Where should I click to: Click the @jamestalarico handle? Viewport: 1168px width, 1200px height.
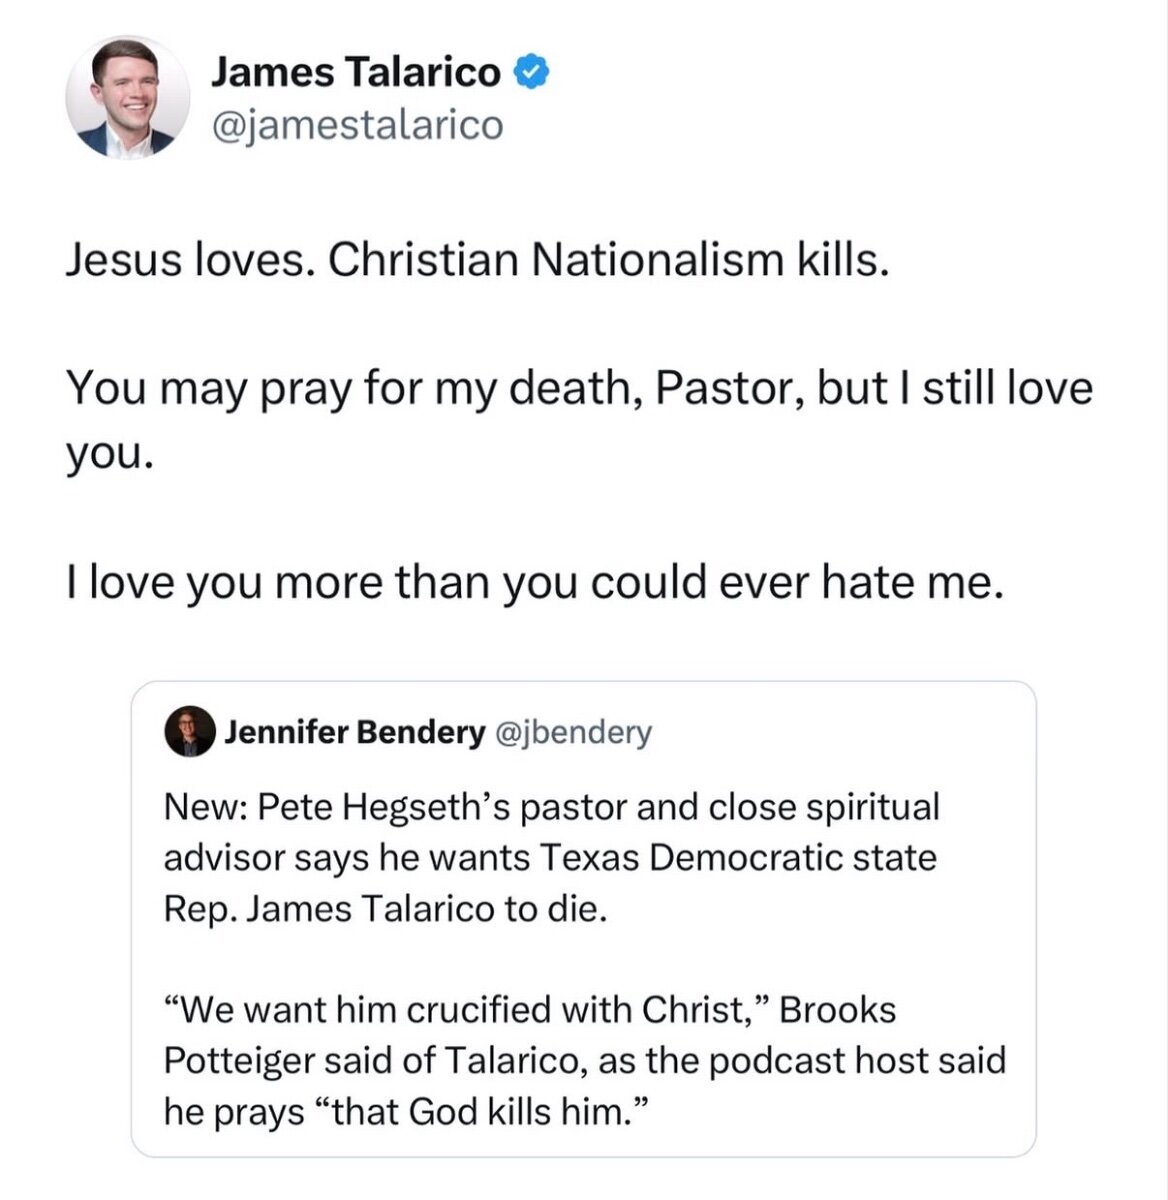coord(357,125)
